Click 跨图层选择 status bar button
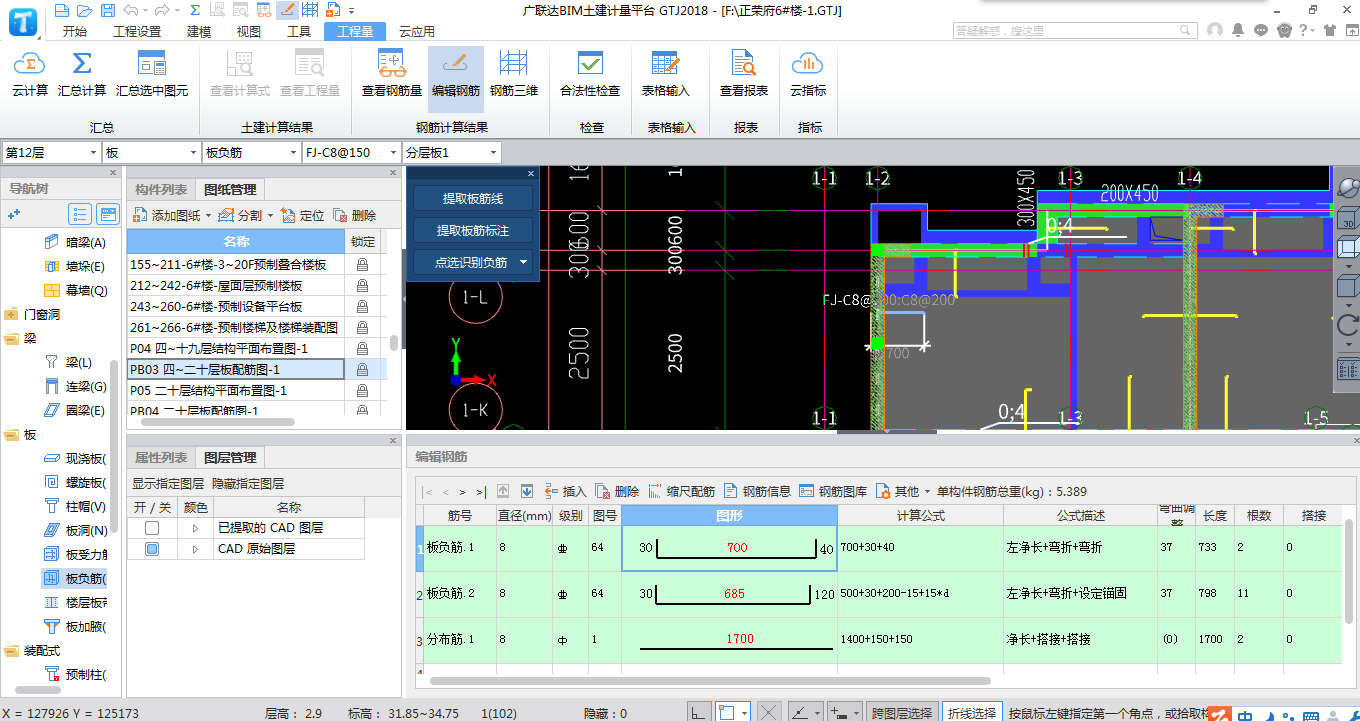The image size is (1360, 721). (903, 712)
